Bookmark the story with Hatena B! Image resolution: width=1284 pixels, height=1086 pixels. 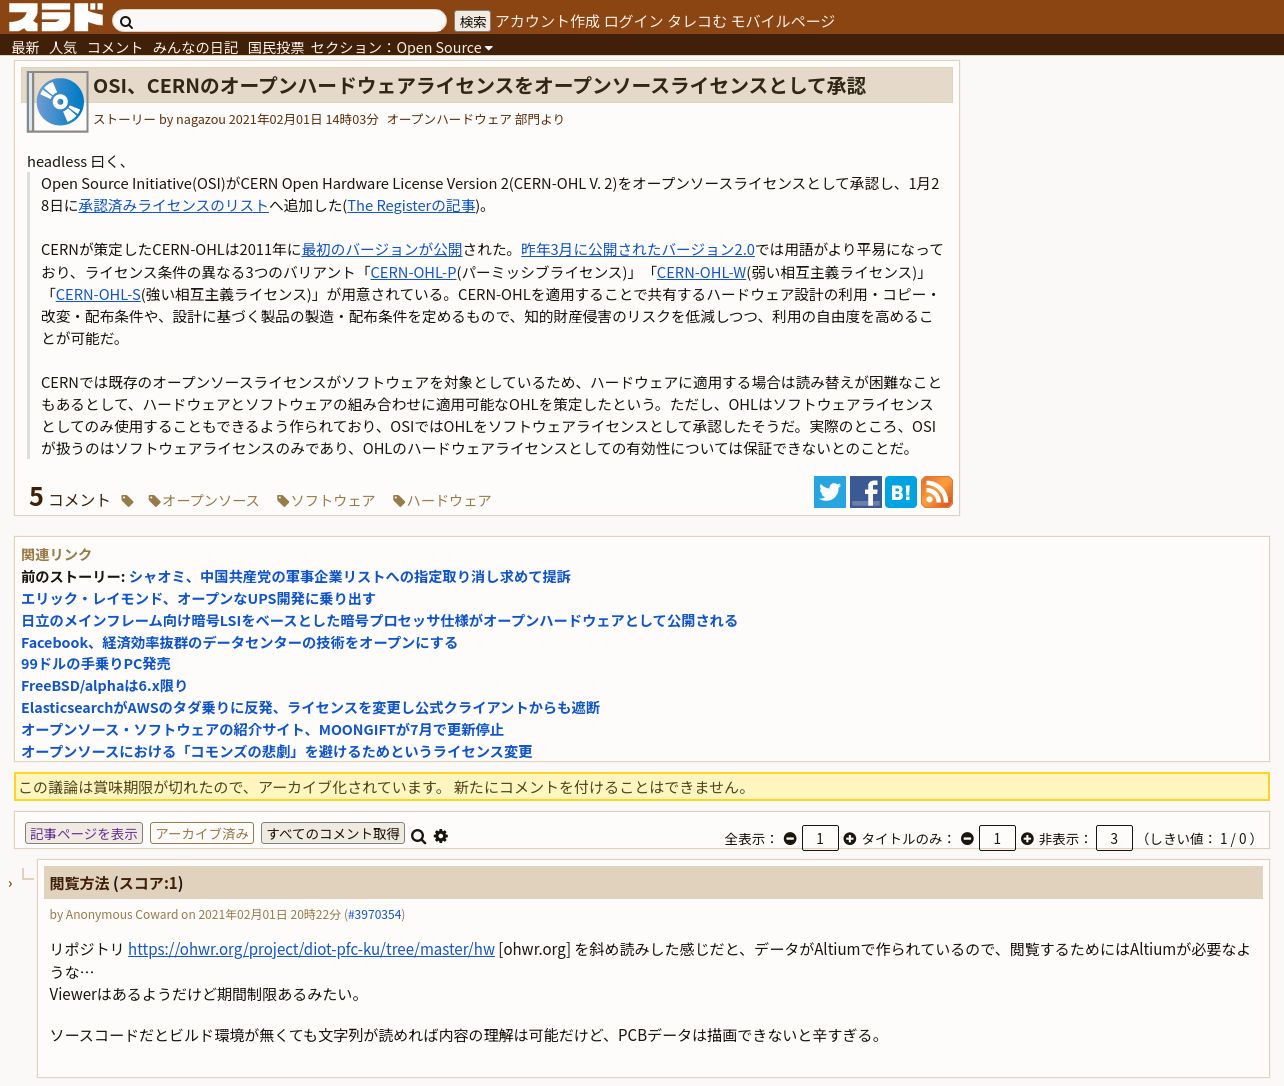point(901,492)
